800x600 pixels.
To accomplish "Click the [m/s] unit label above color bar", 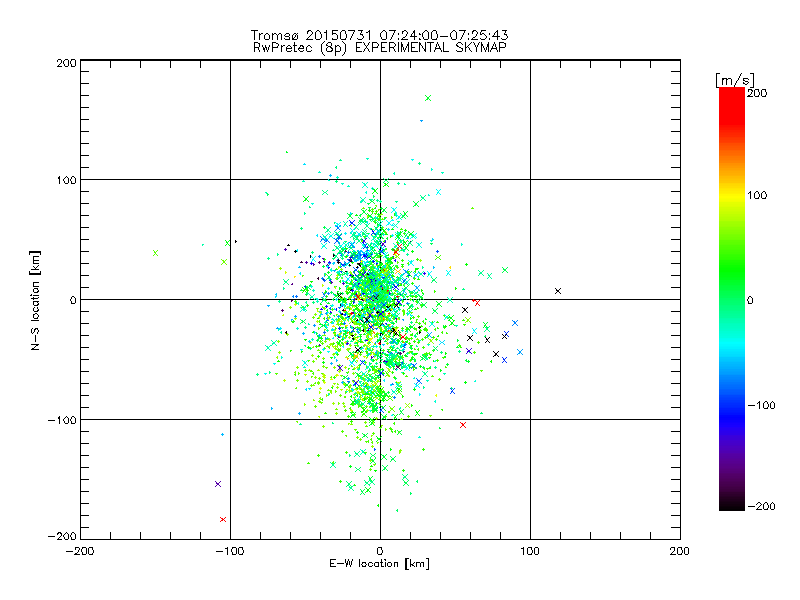I will click(x=735, y=80).
